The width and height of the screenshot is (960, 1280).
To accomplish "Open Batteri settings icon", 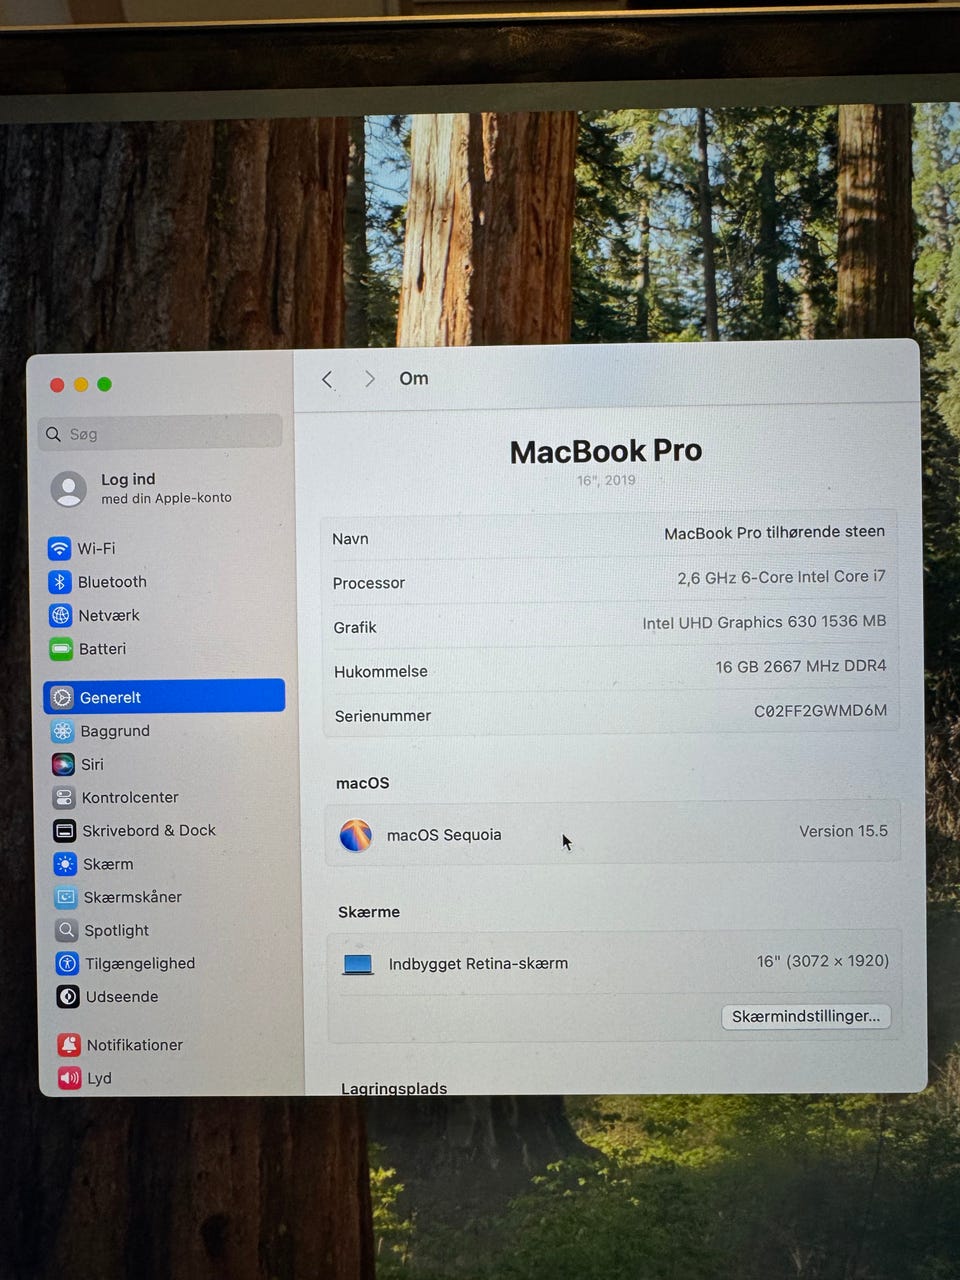I will [x=61, y=649].
